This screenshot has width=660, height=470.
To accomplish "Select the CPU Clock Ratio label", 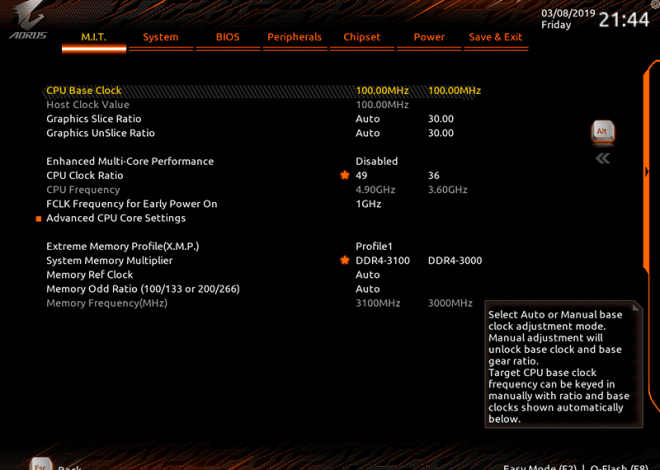I will 85,175.
